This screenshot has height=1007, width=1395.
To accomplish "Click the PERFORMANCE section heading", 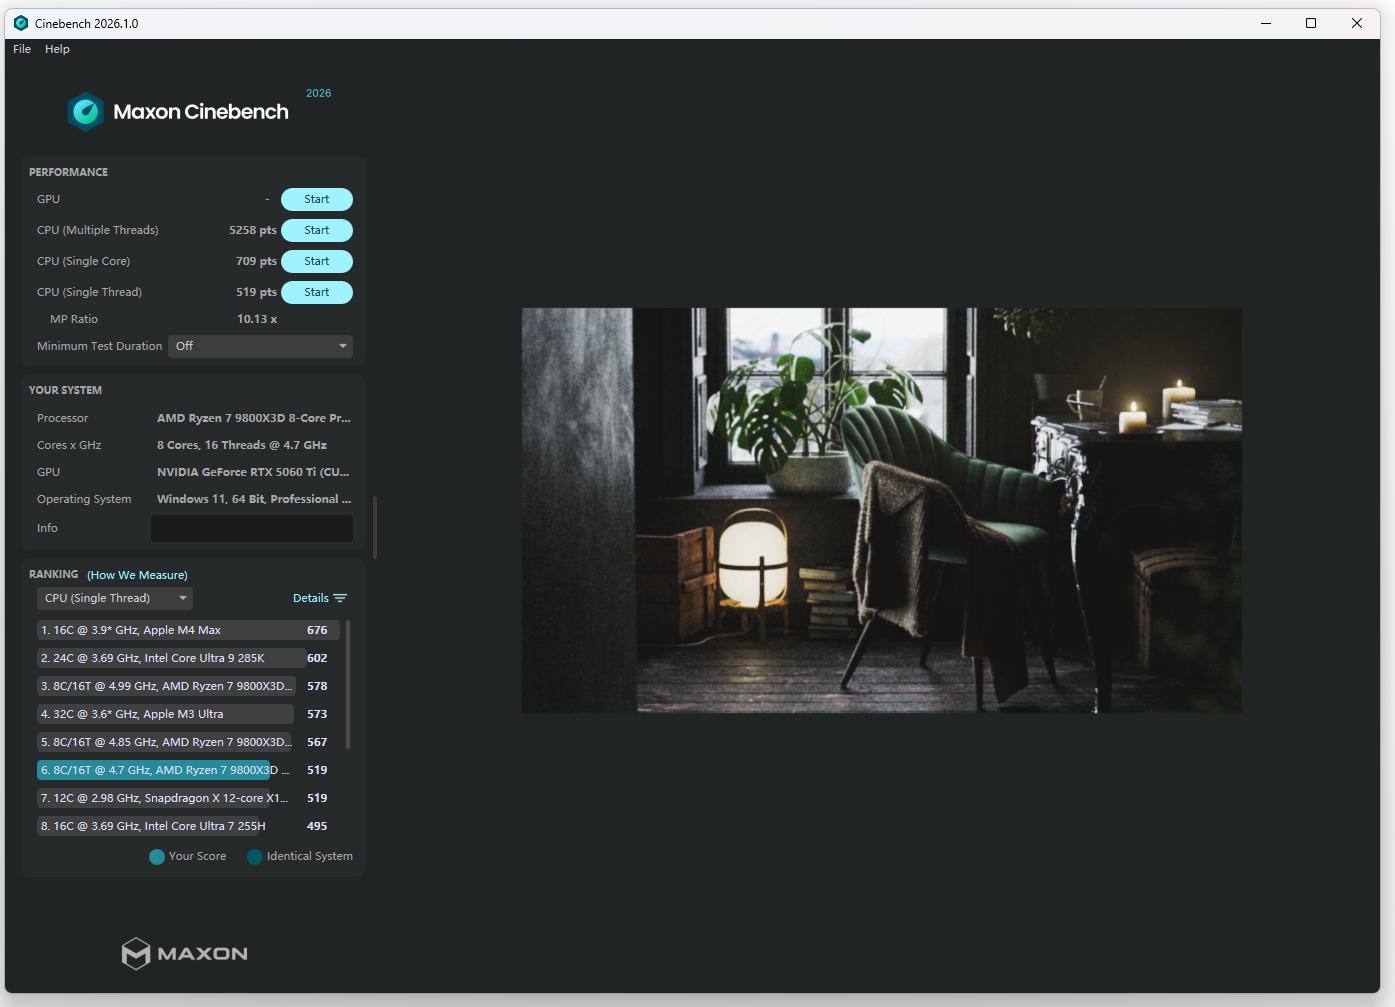I will 68,172.
